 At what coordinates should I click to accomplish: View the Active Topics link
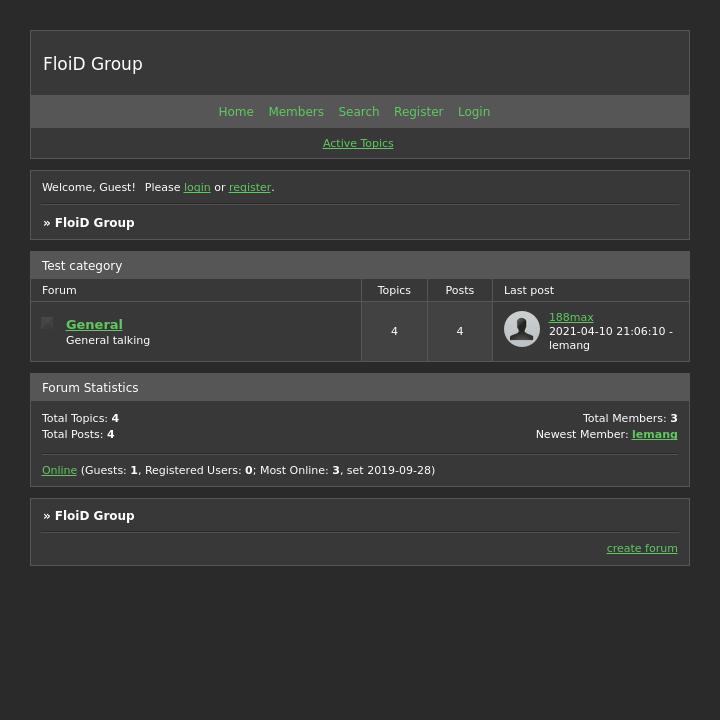click(x=358, y=144)
